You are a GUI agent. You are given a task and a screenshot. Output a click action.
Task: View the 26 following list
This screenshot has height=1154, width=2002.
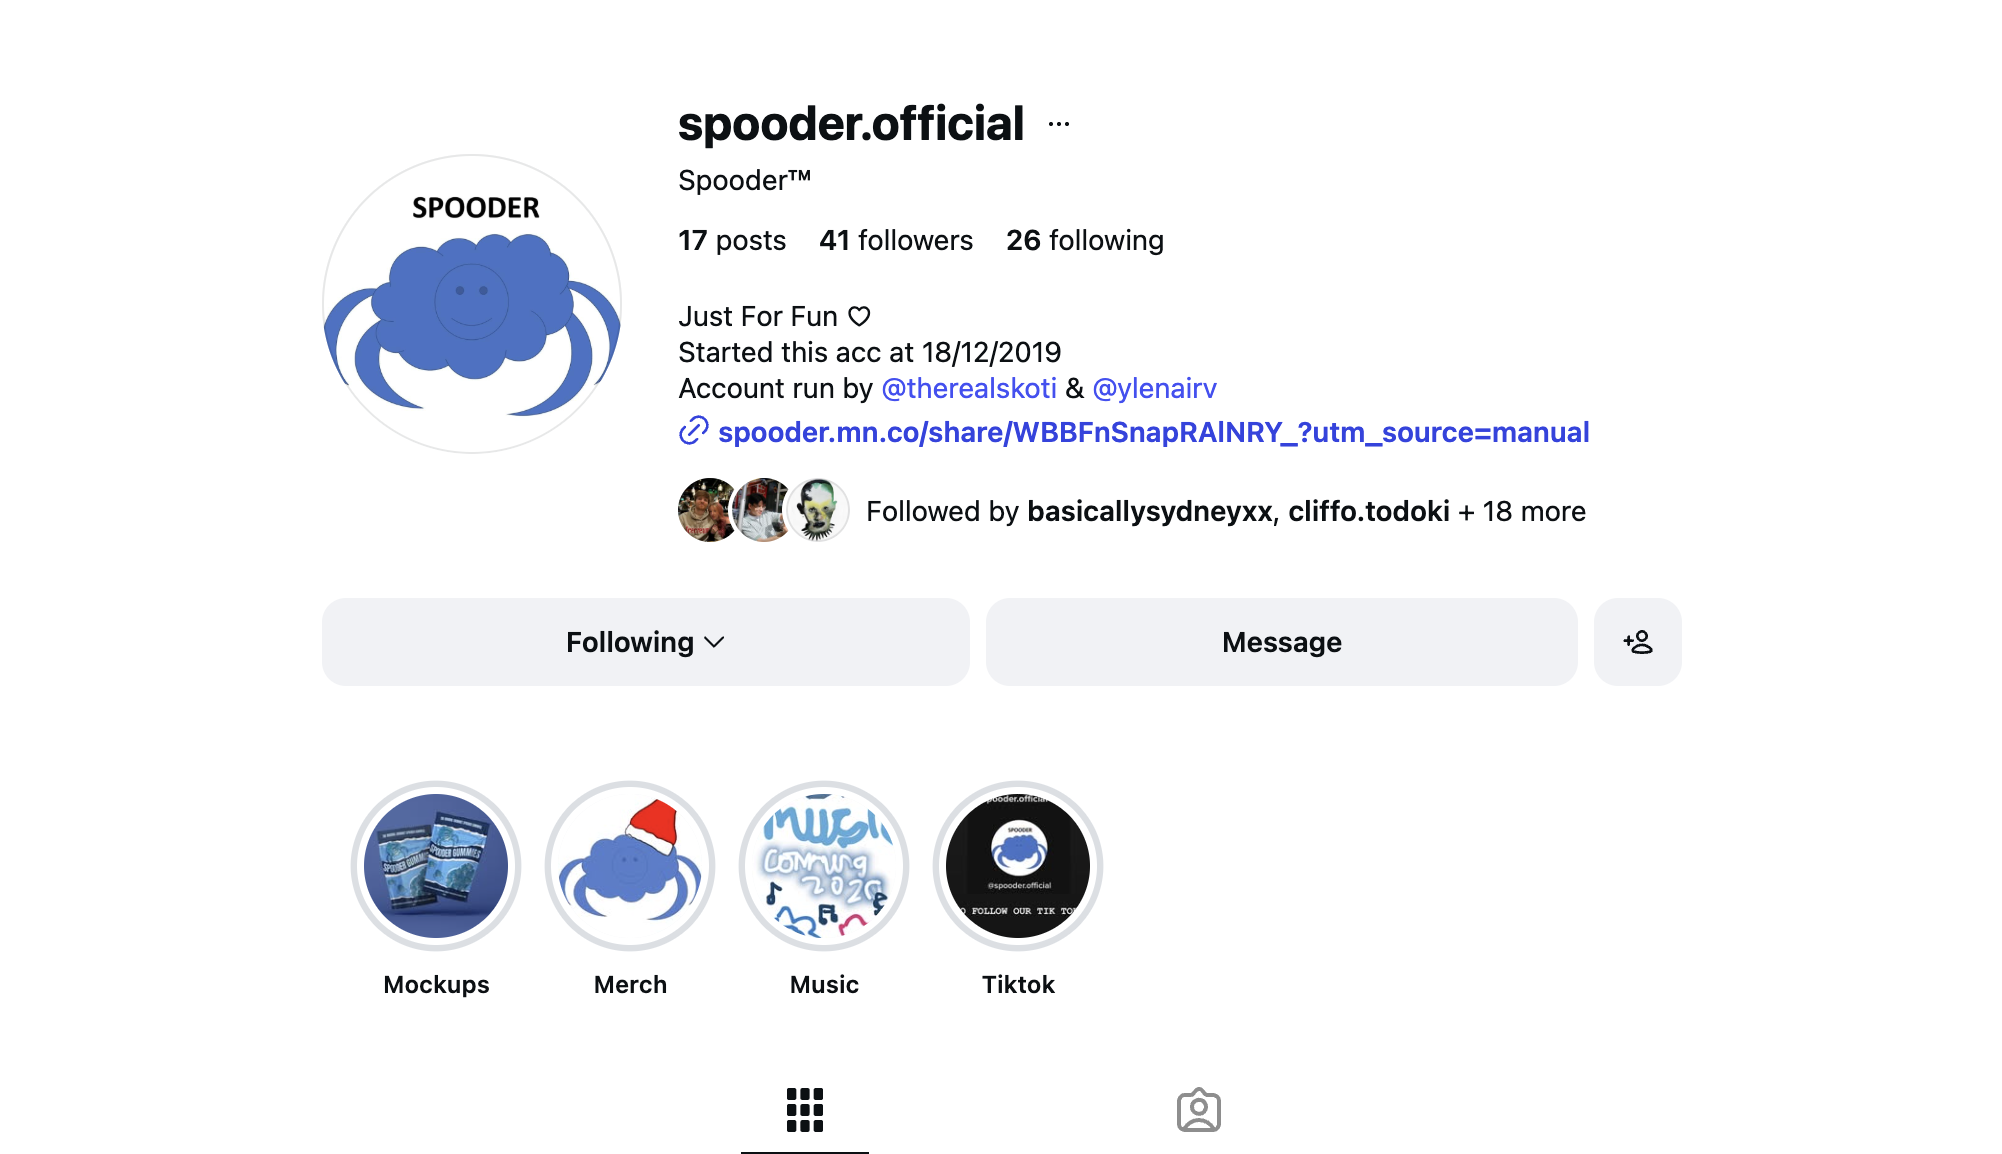pos(1085,240)
